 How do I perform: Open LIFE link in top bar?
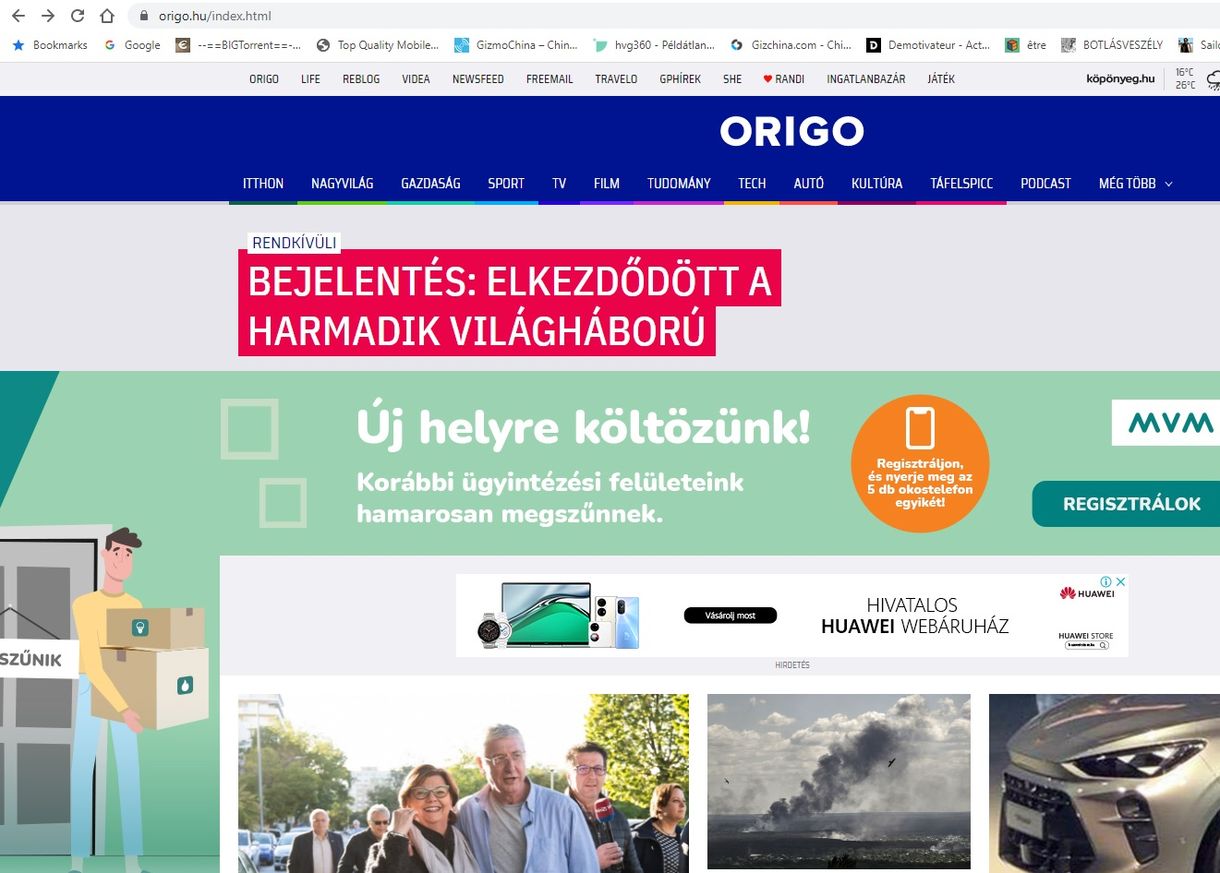point(311,79)
